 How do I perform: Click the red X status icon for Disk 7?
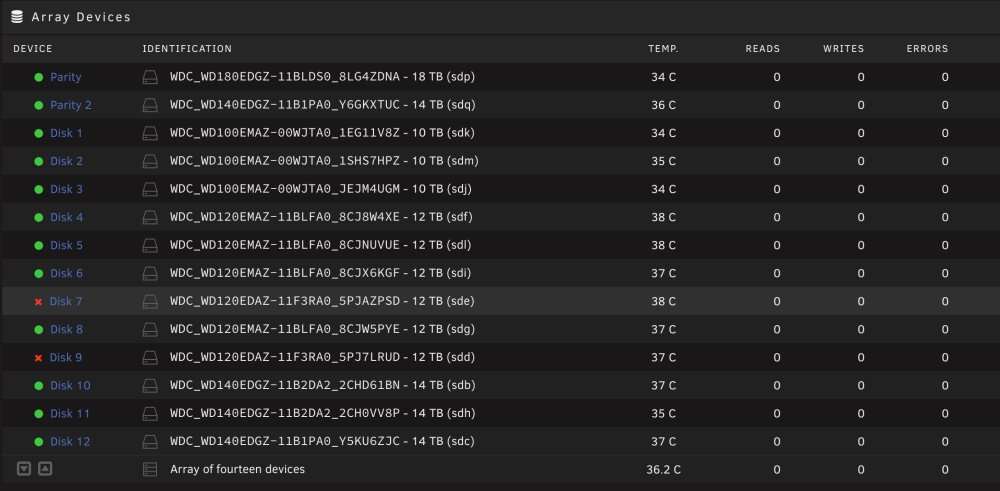coord(38,302)
